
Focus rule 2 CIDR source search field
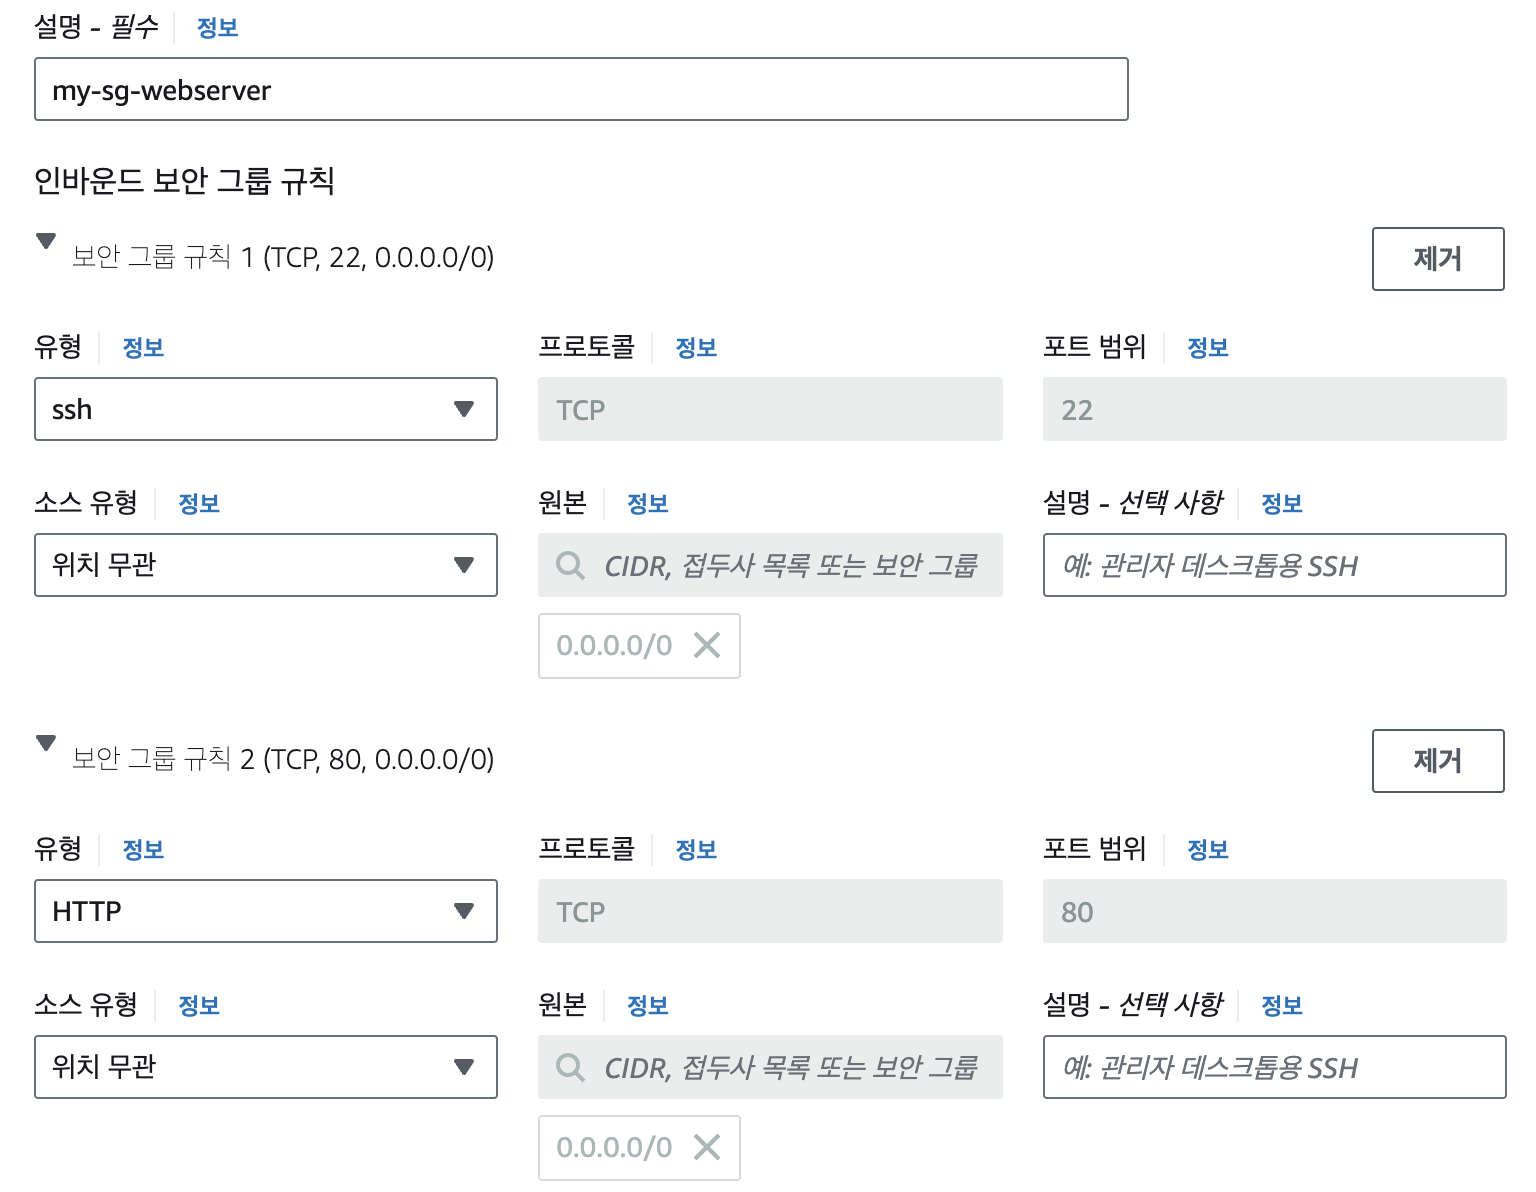click(770, 1067)
